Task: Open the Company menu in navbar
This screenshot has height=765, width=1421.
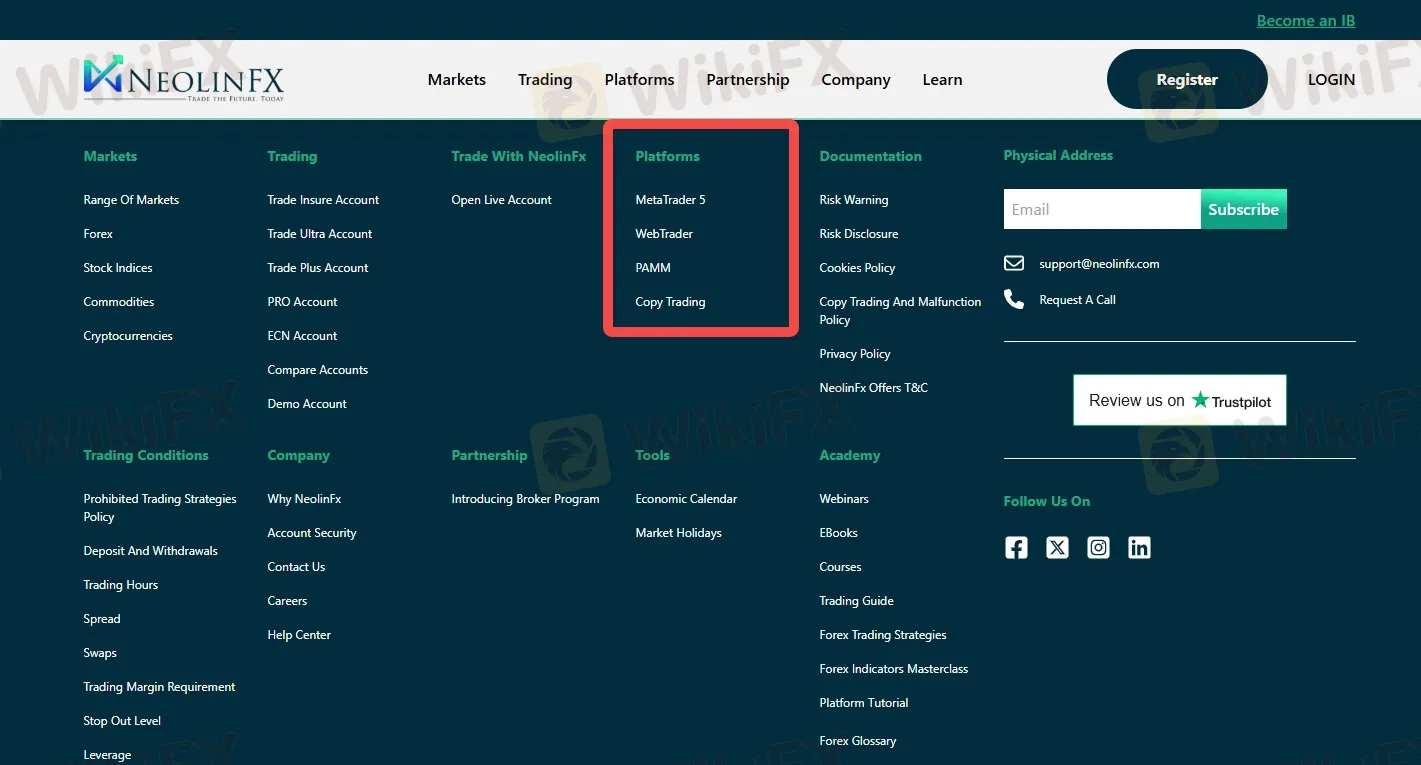Action: 856,80
